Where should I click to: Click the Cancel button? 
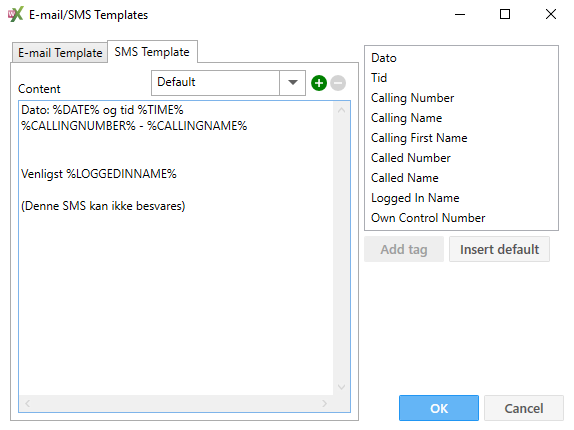(524, 408)
